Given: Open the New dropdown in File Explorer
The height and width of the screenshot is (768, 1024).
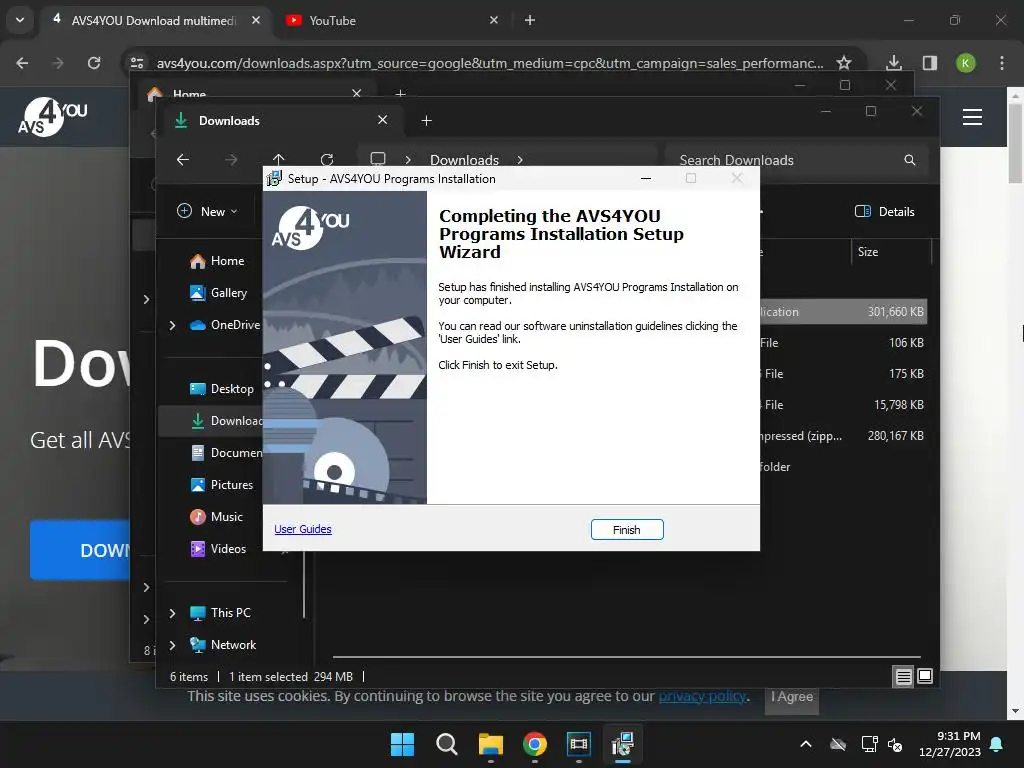Looking at the screenshot, I should 207,211.
